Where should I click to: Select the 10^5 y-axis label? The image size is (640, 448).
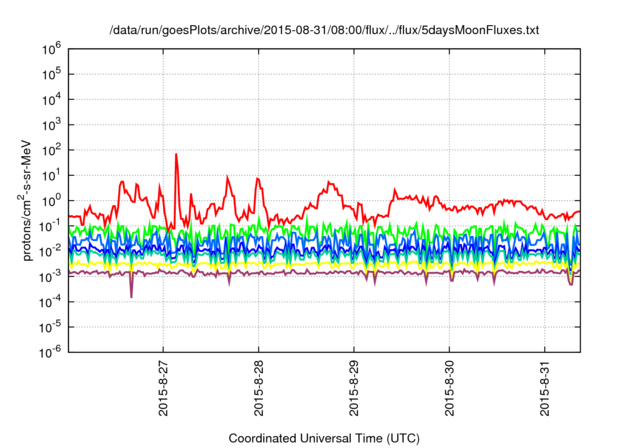(51, 74)
